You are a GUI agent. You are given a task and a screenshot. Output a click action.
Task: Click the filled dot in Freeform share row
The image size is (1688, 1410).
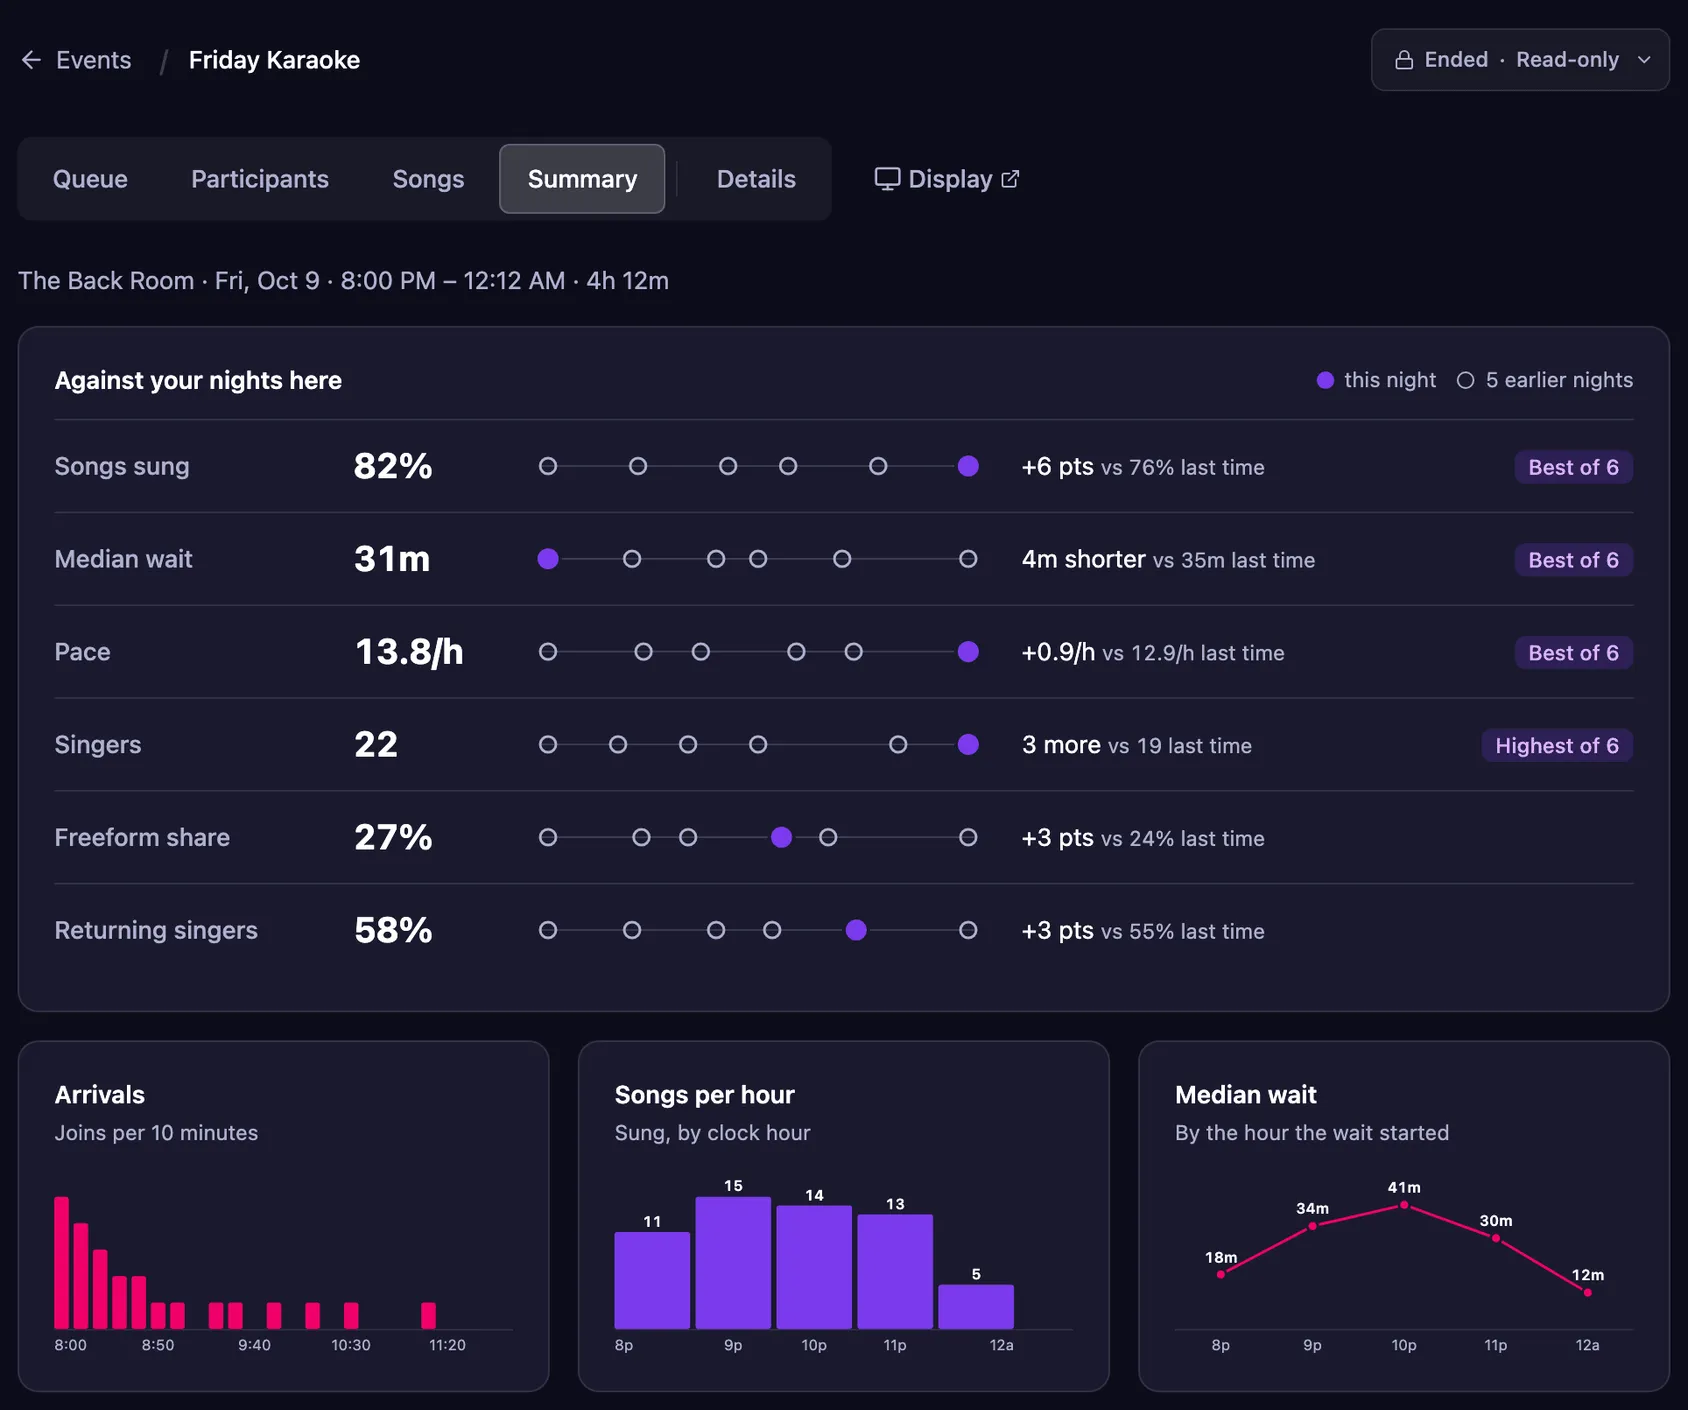[782, 837]
